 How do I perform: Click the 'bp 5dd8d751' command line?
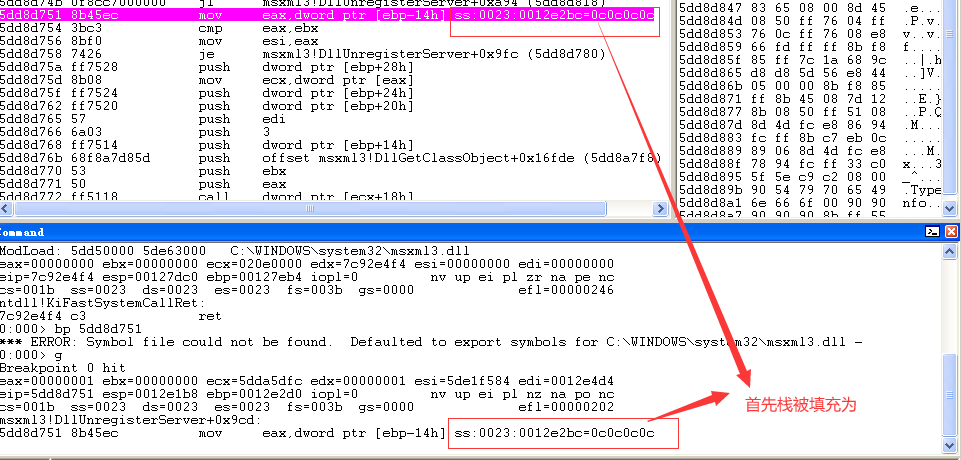click(x=71, y=329)
